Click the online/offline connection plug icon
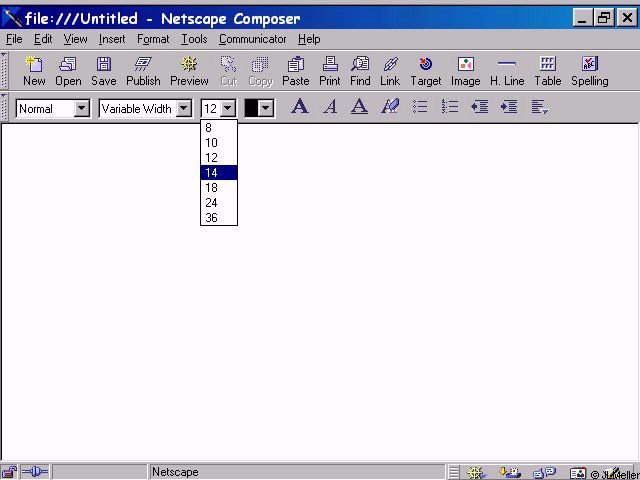Image resolution: width=640 pixels, height=480 pixels. tap(35, 472)
